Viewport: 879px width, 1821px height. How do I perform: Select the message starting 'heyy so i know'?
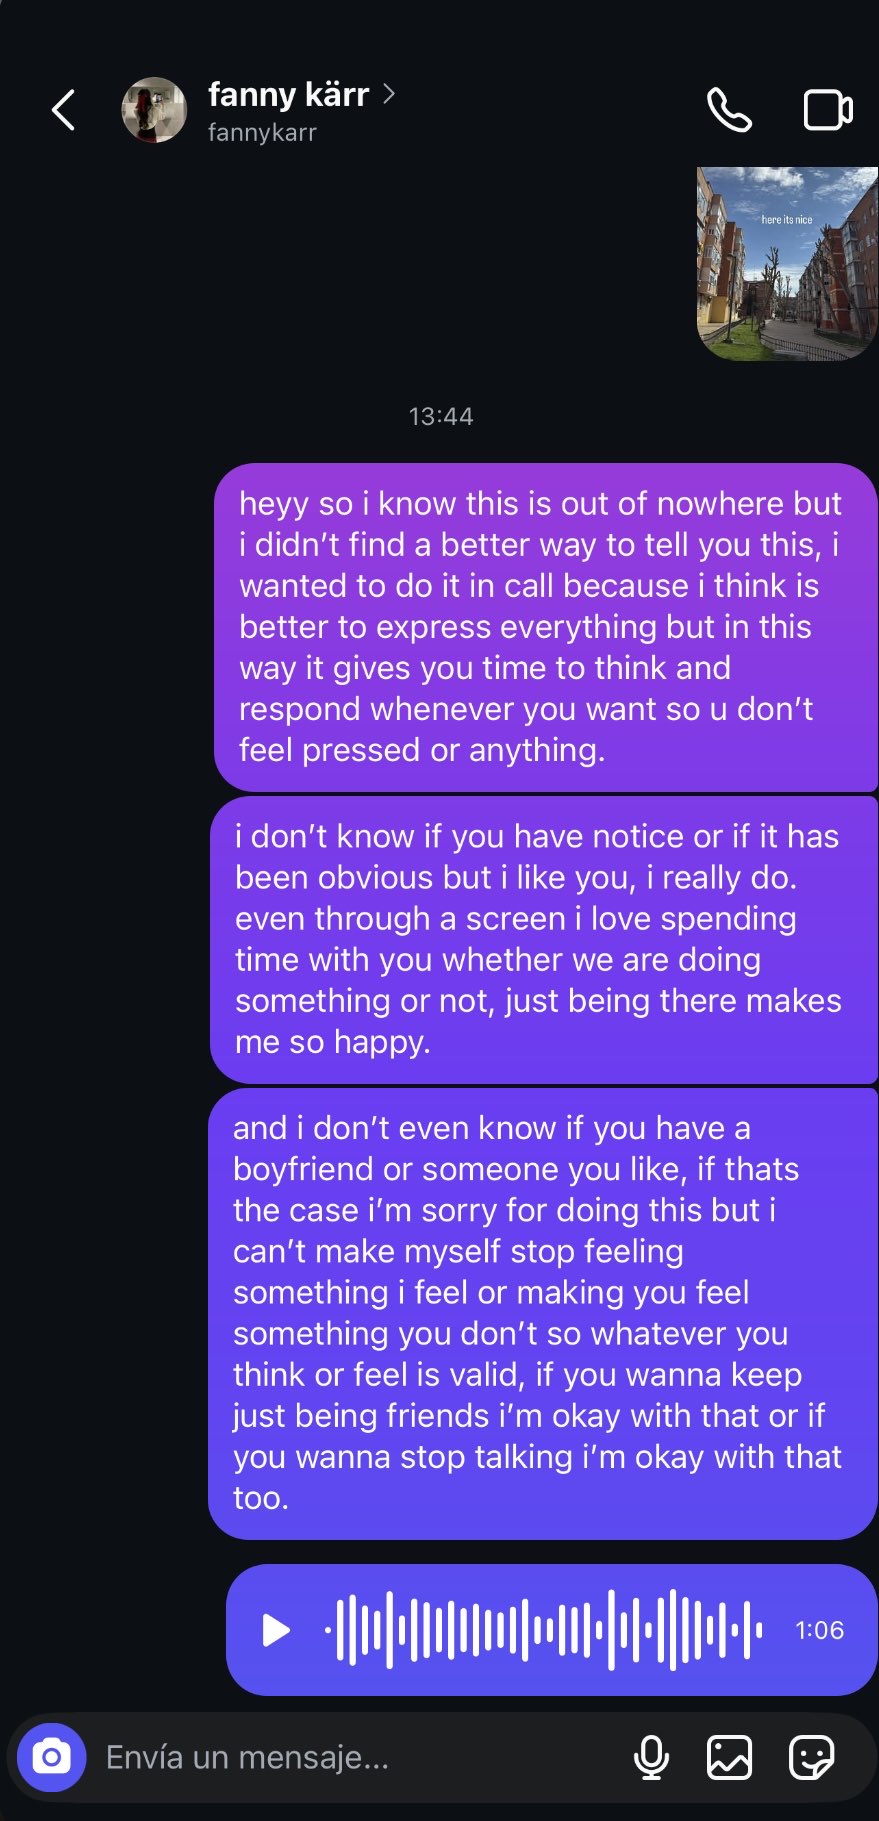coord(546,627)
